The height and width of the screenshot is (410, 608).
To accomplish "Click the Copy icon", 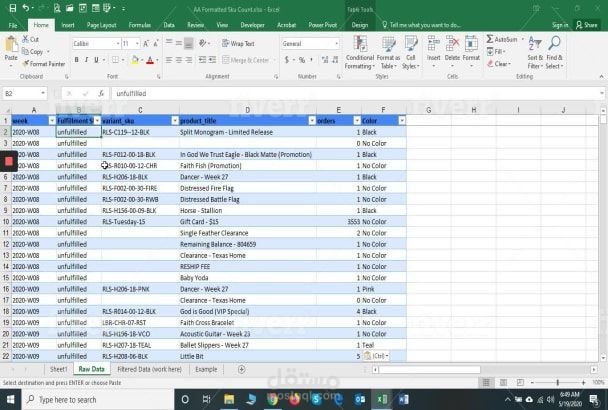I will [x=26, y=51].
